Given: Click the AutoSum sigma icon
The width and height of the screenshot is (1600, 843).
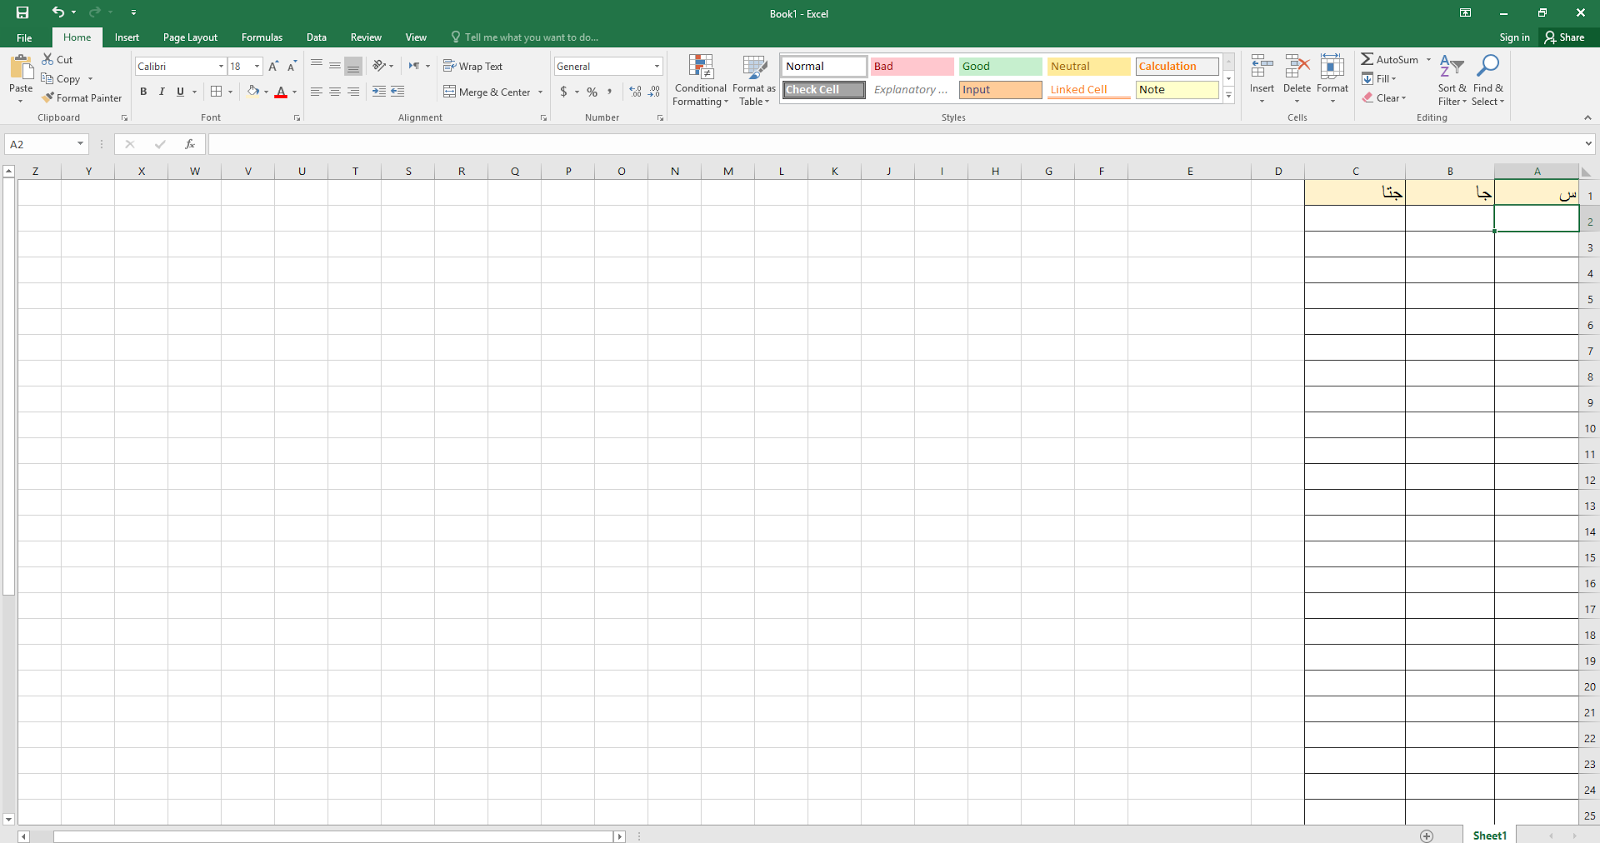Looking at the screenshot, I should click(1367, 60).
